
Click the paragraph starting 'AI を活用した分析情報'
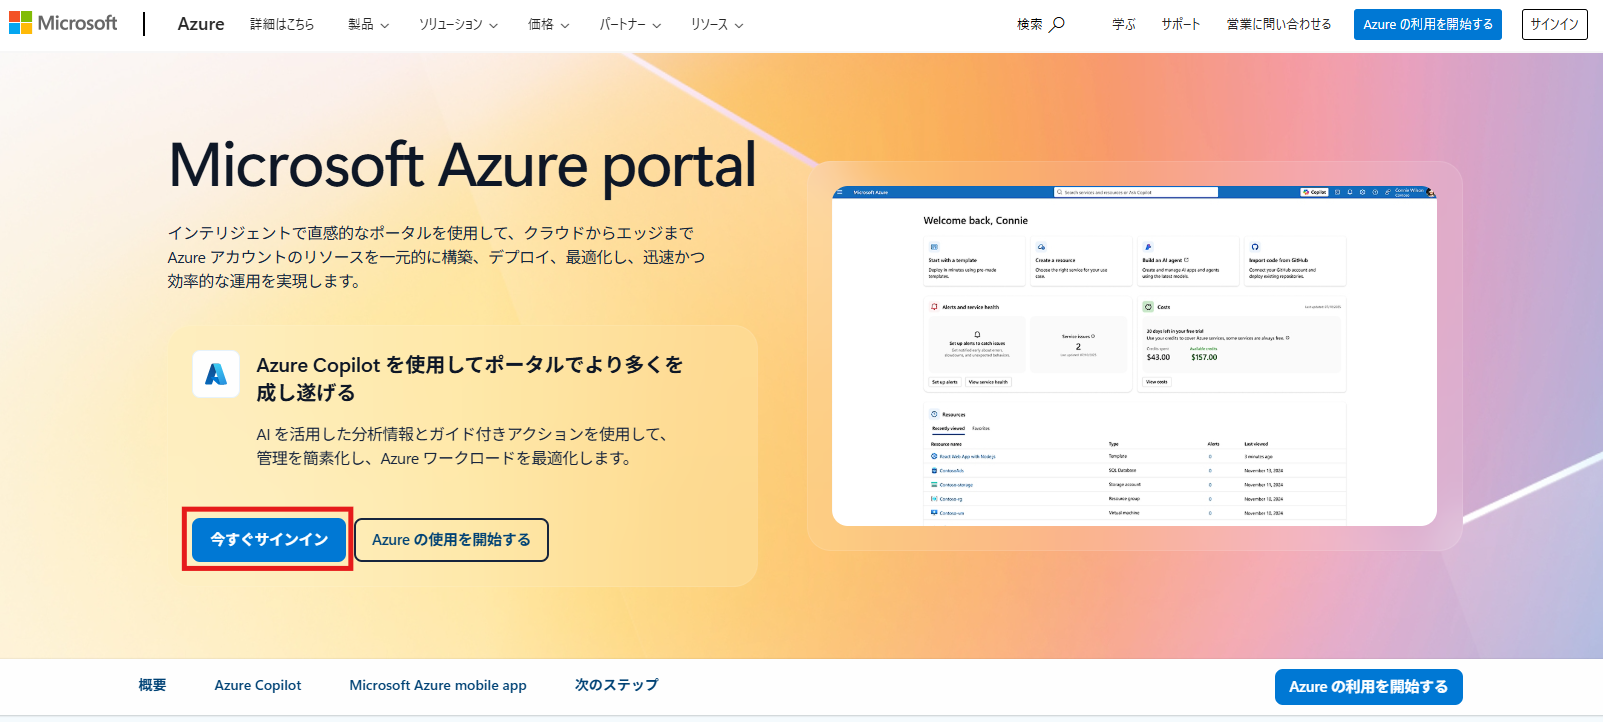(462, 446)
